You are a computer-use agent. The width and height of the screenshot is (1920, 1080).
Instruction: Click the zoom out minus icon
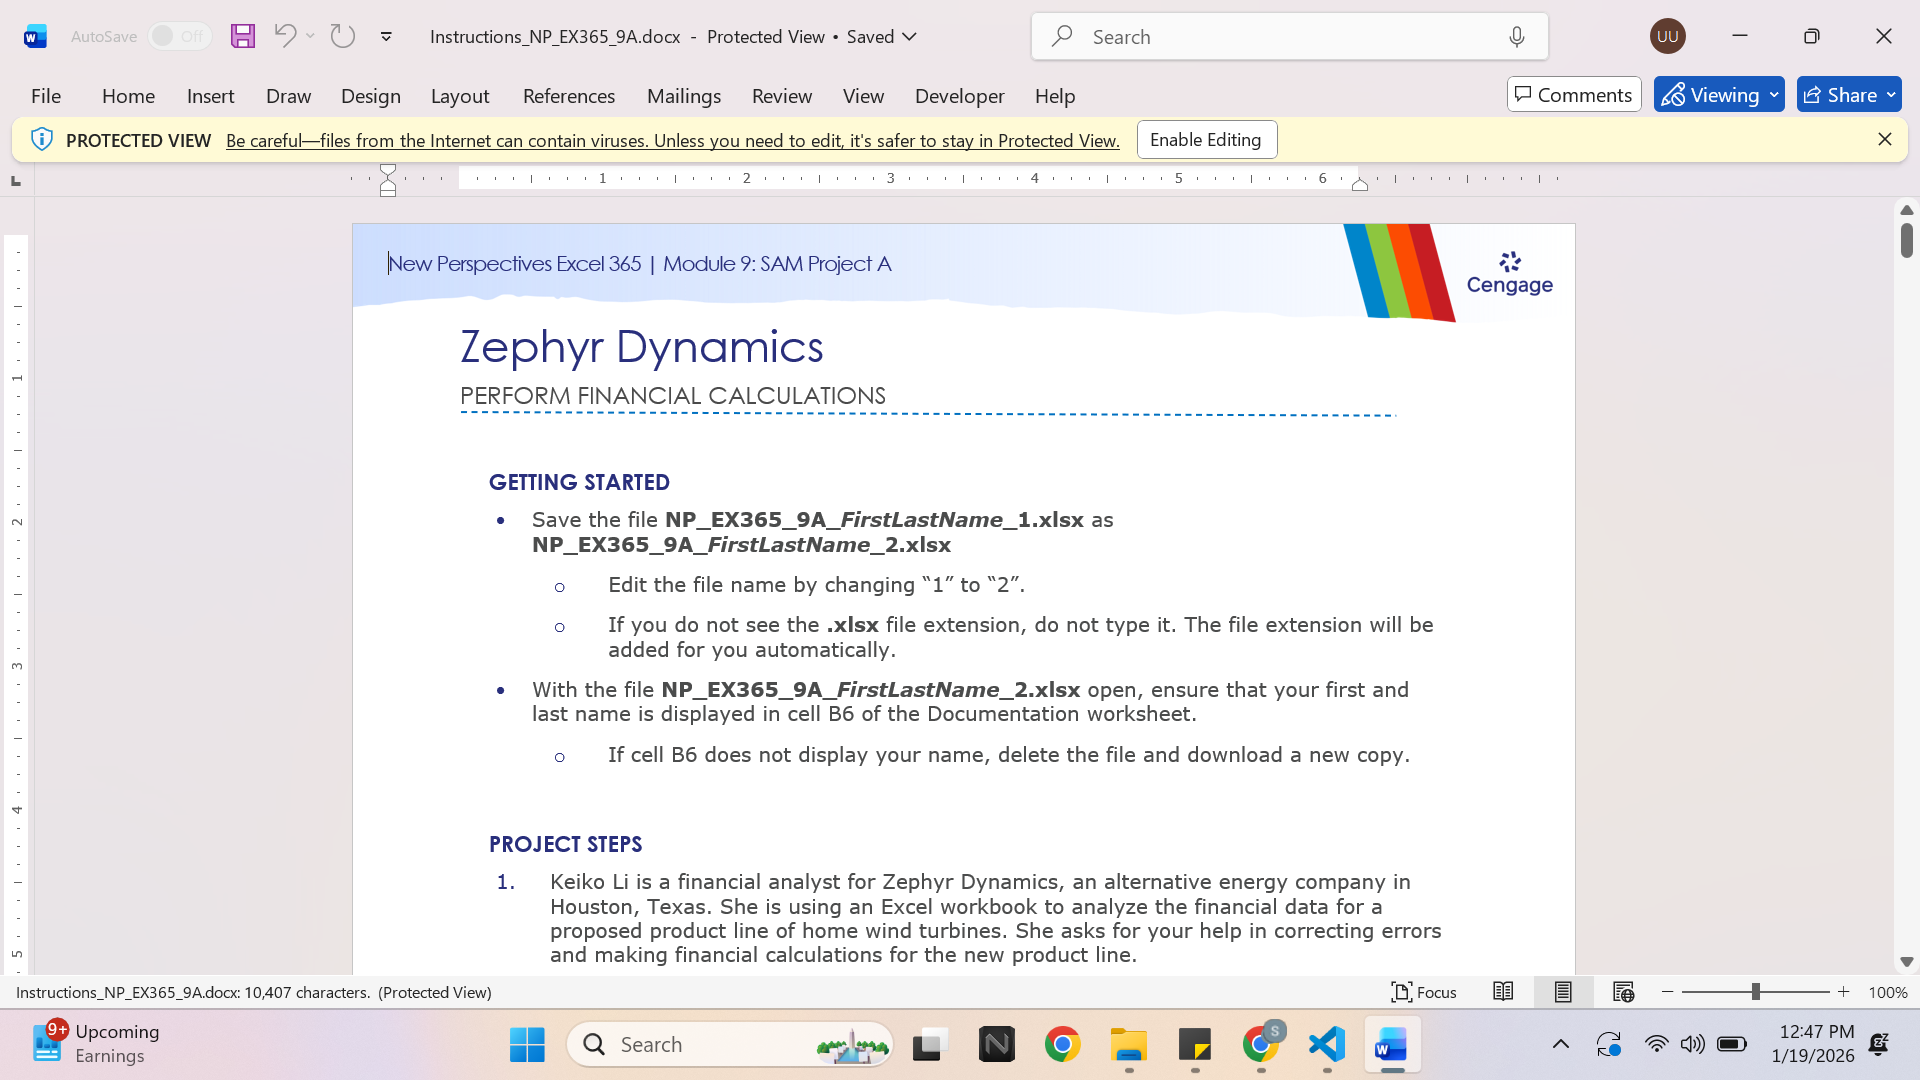pyautogui.click(x=1667, y=992)
